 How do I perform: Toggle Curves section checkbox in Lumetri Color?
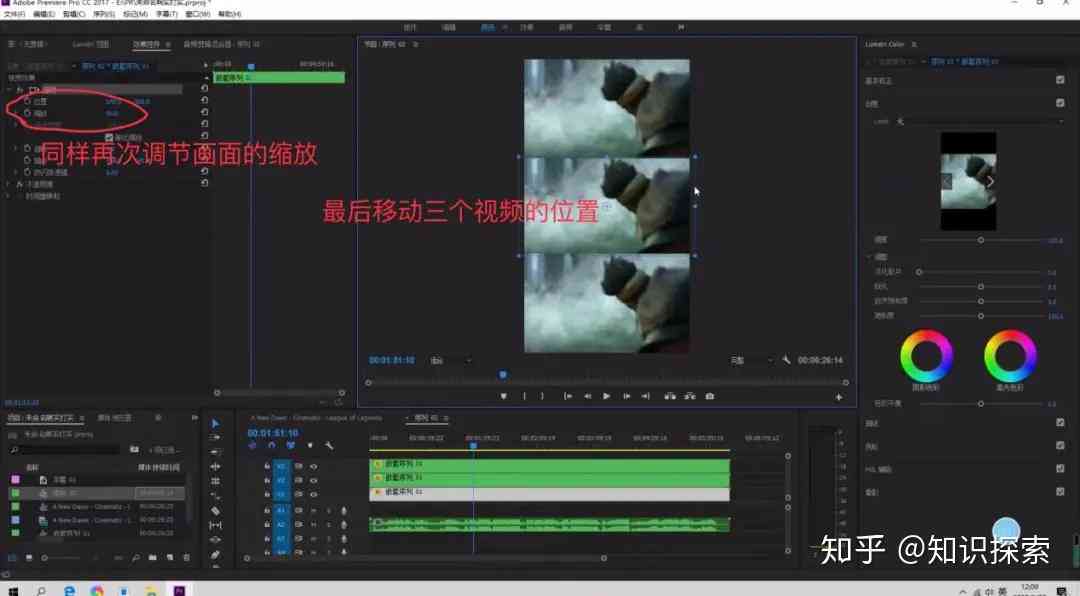pos(1060,422)
